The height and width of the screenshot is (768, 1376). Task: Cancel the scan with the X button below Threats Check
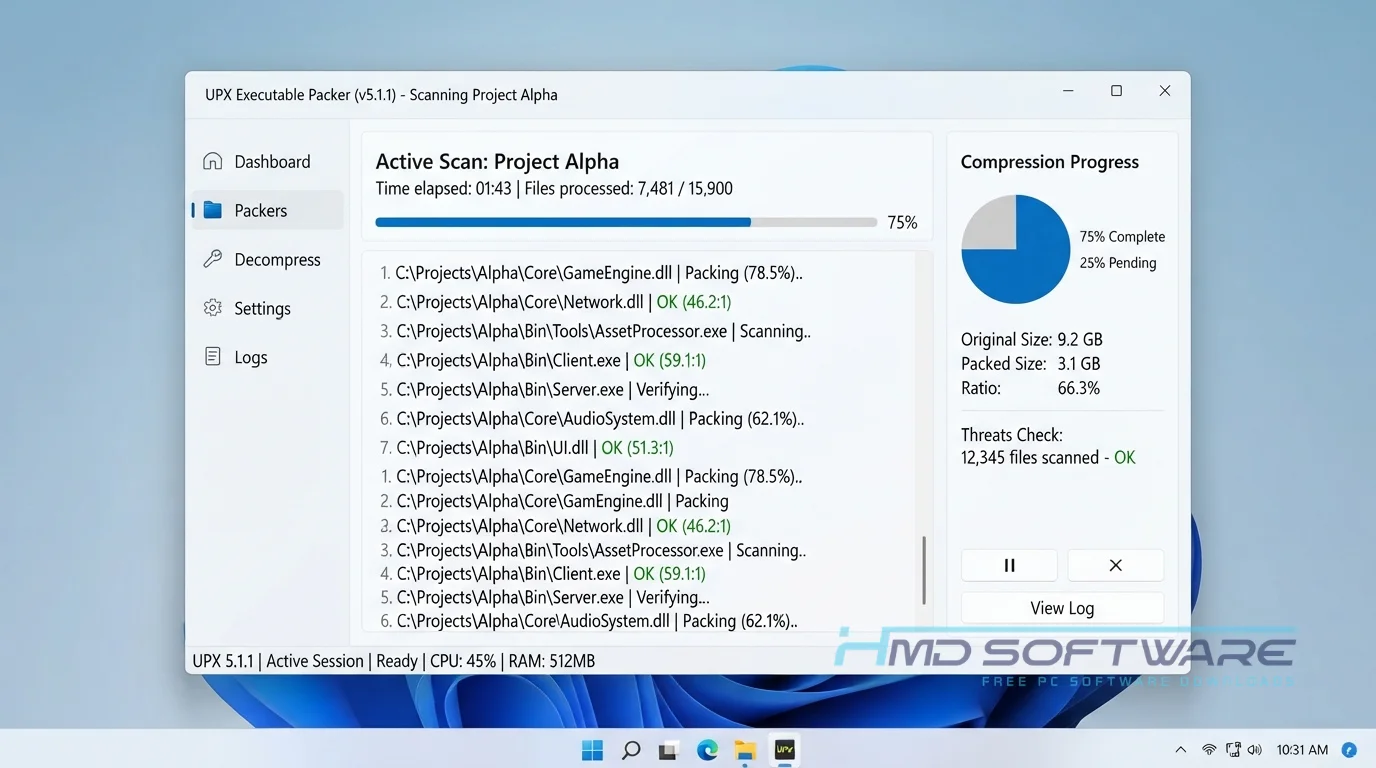(1115, 565)
